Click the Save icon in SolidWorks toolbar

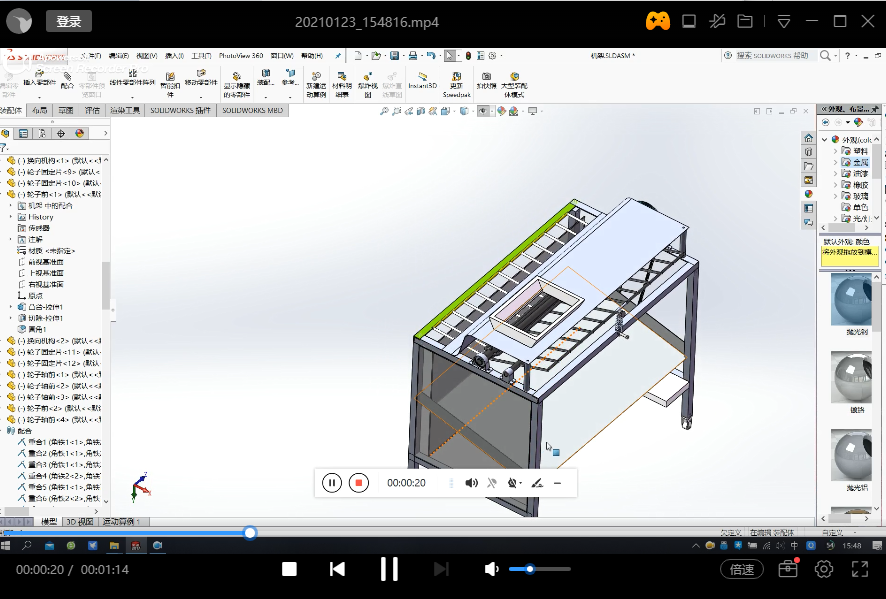[x=394, y=55]
